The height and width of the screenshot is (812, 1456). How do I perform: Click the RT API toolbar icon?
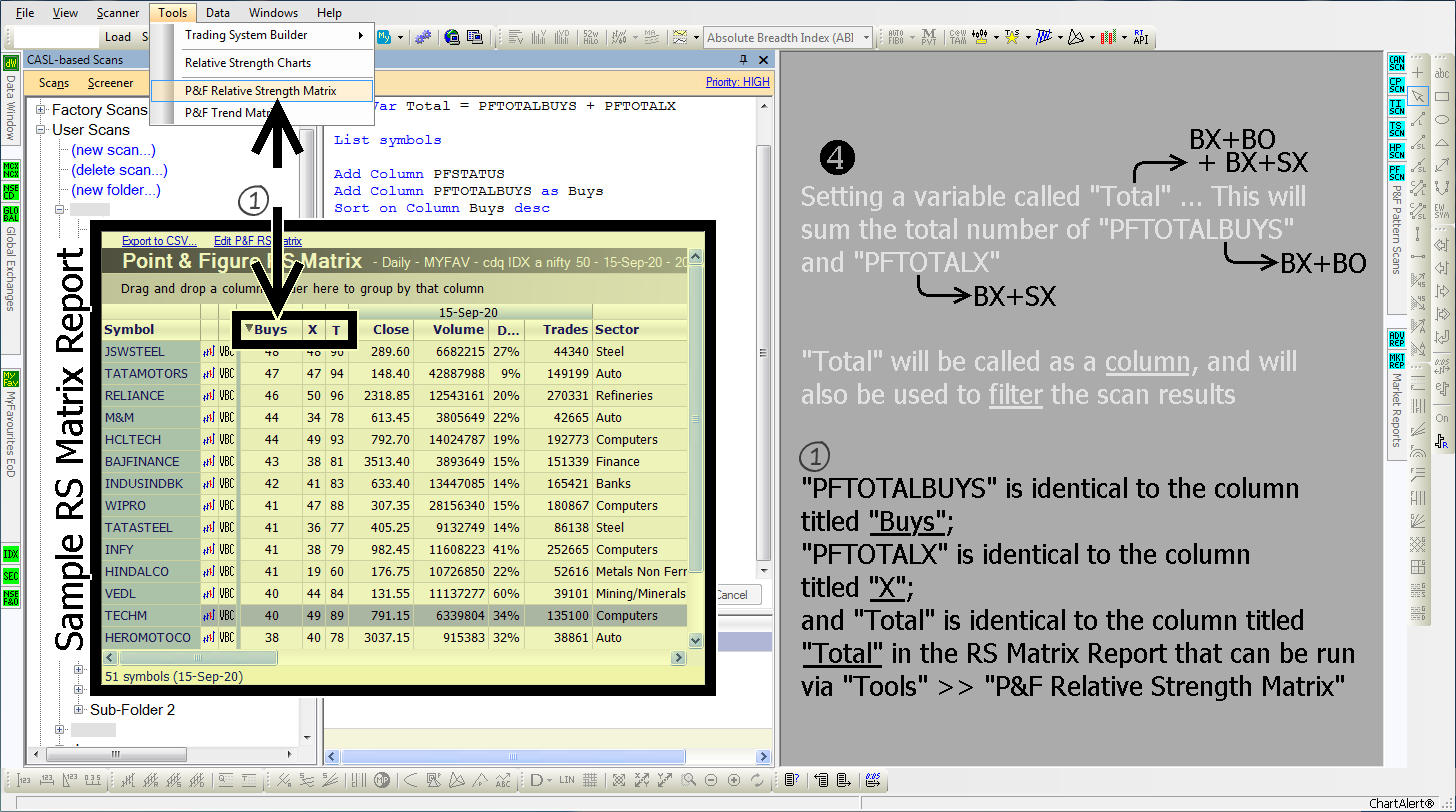(1140, 37)
